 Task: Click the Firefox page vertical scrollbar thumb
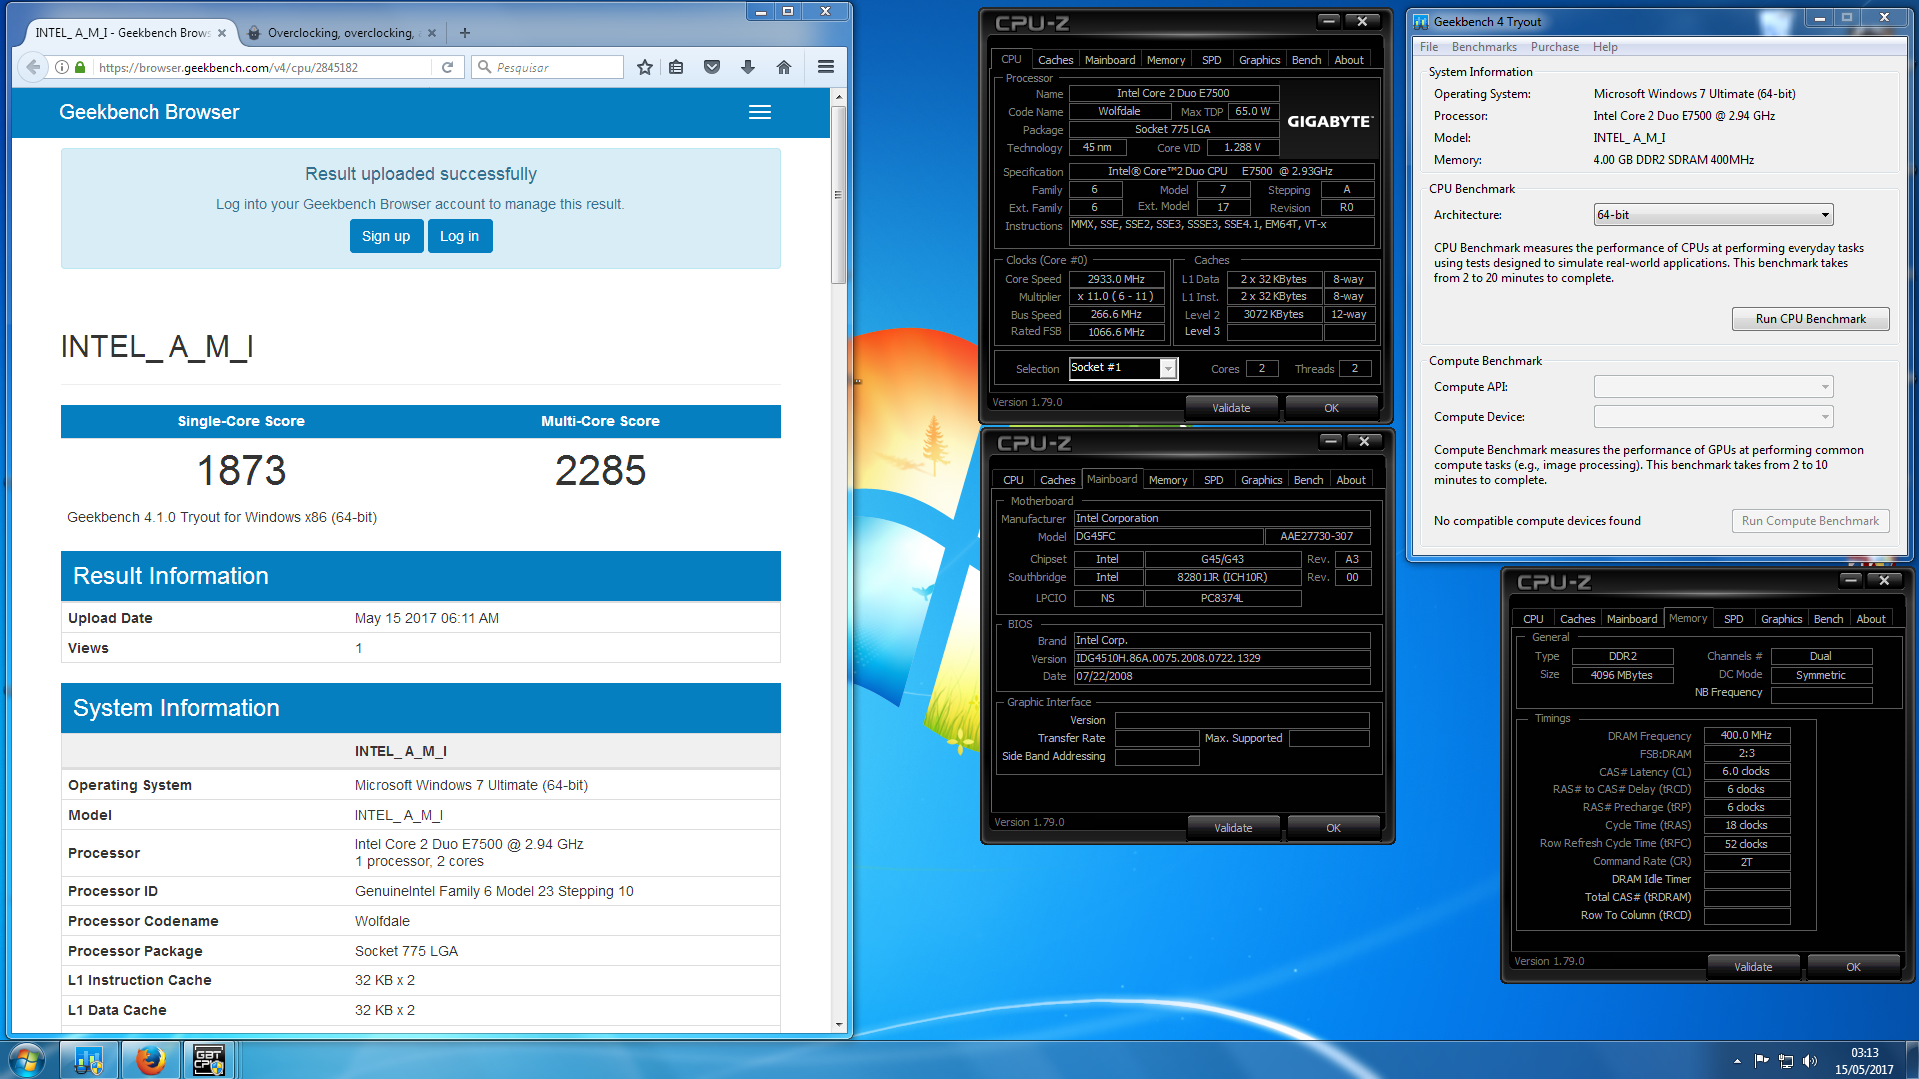pyautogui.click(x=839, y=195)
